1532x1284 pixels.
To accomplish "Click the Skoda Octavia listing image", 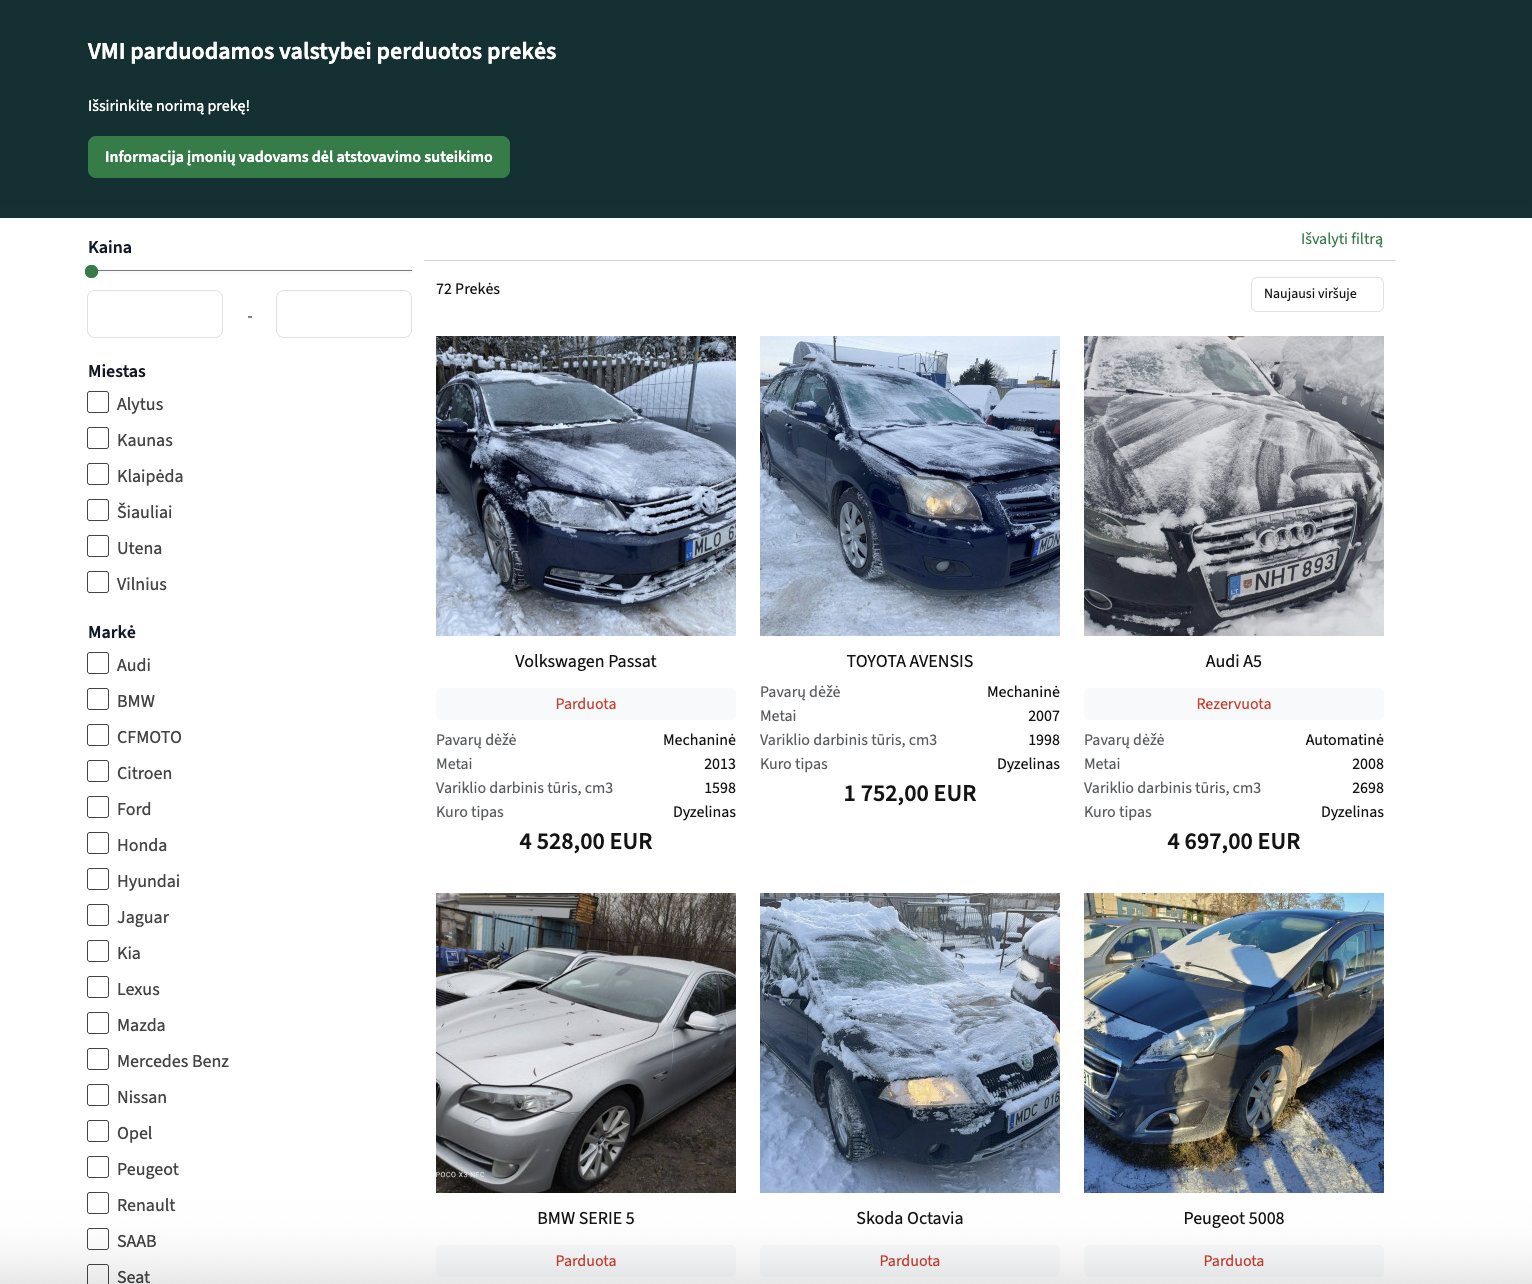I will [x=909, y=1042].
